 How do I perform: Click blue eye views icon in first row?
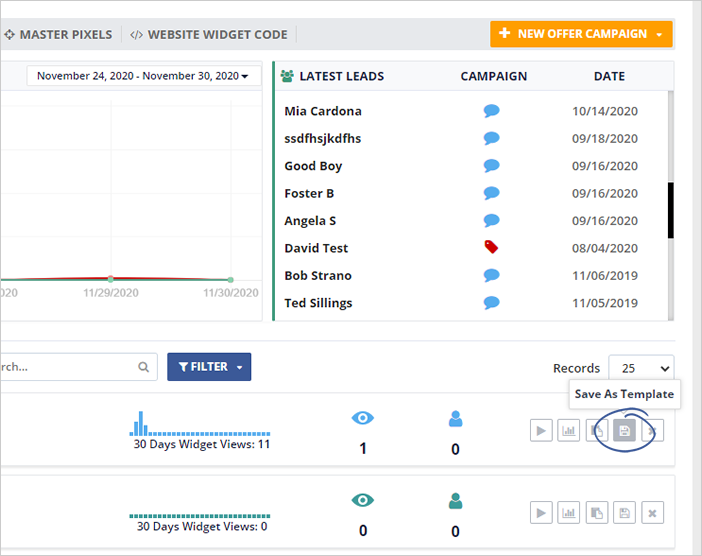[x=362, y=420]
